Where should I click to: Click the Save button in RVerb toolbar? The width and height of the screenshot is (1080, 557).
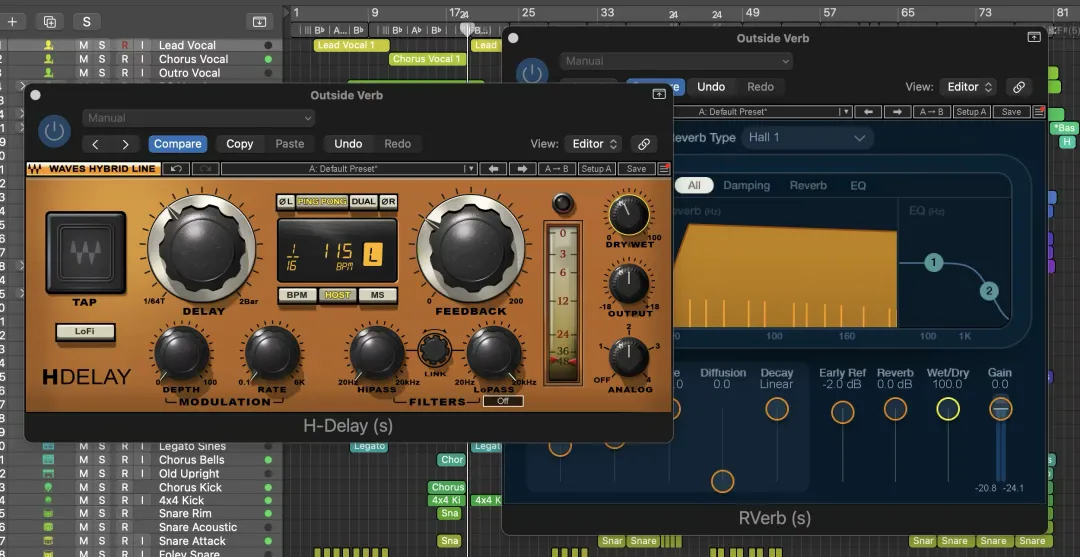click(x=1011, y=112)
